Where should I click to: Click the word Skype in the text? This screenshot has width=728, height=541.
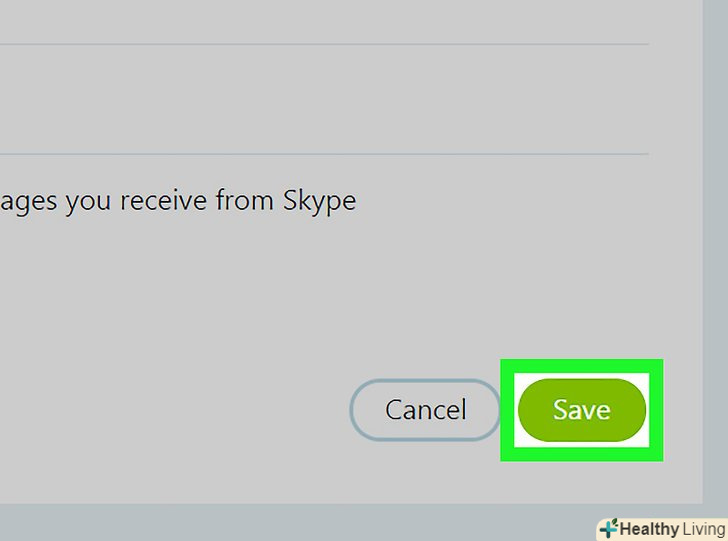pyautogui.click(x=320, y=200)
